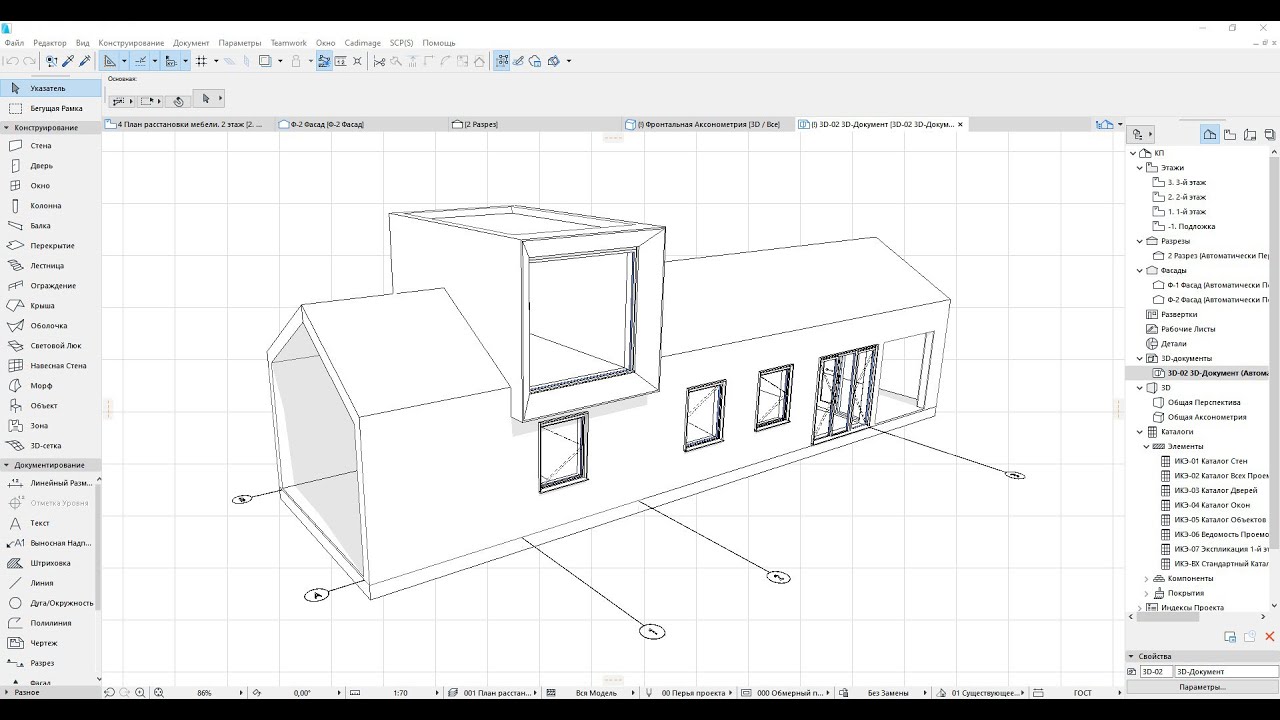Toggle the highlighted group suspend button
This screenshot has width=1280, height=720.
(502, 61)
